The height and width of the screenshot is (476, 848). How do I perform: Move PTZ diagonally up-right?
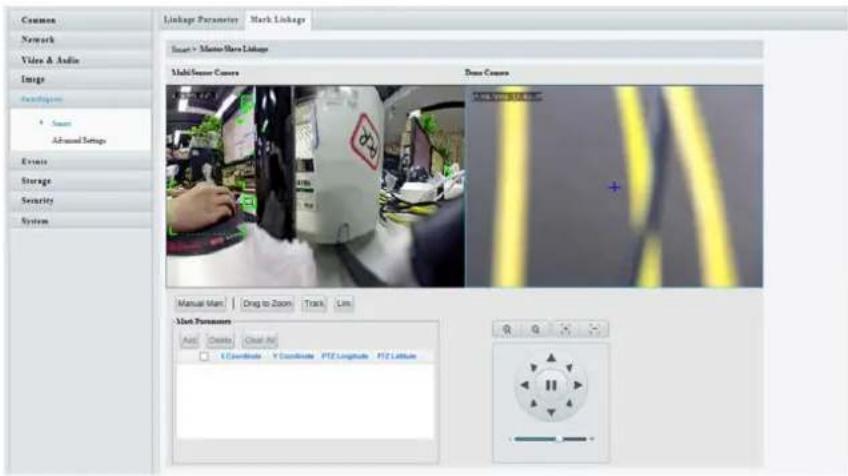569,368
